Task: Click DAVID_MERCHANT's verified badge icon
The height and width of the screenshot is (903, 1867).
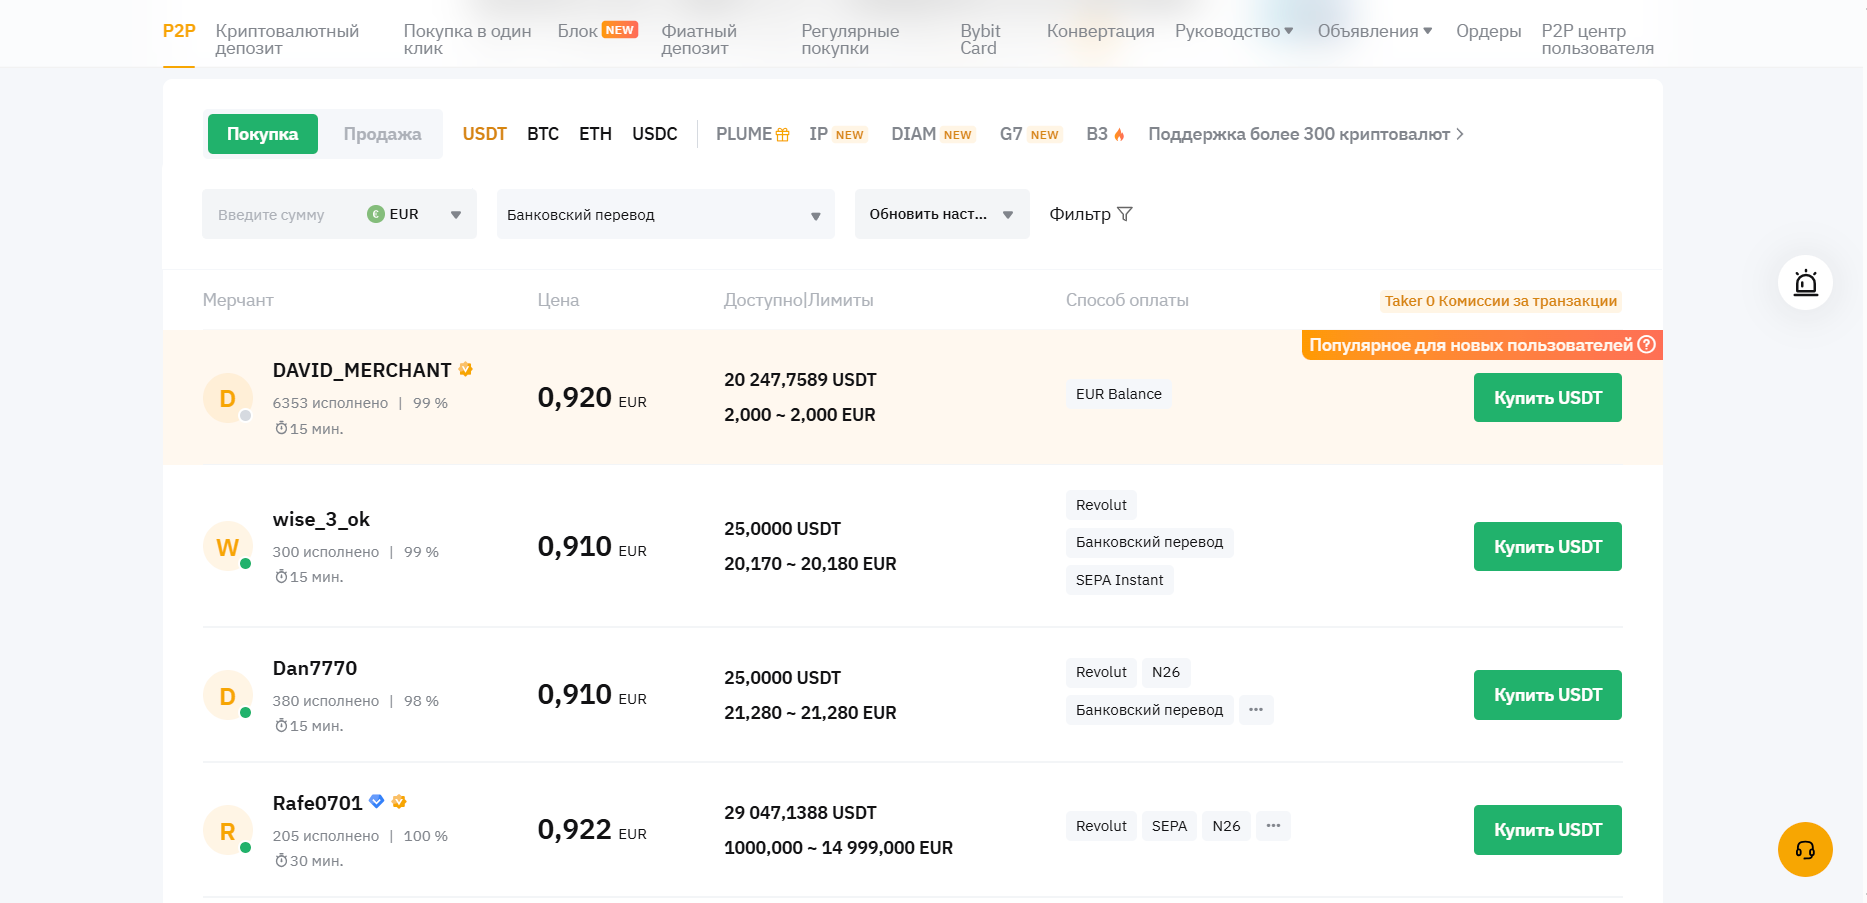Action: tap(466, 370)
